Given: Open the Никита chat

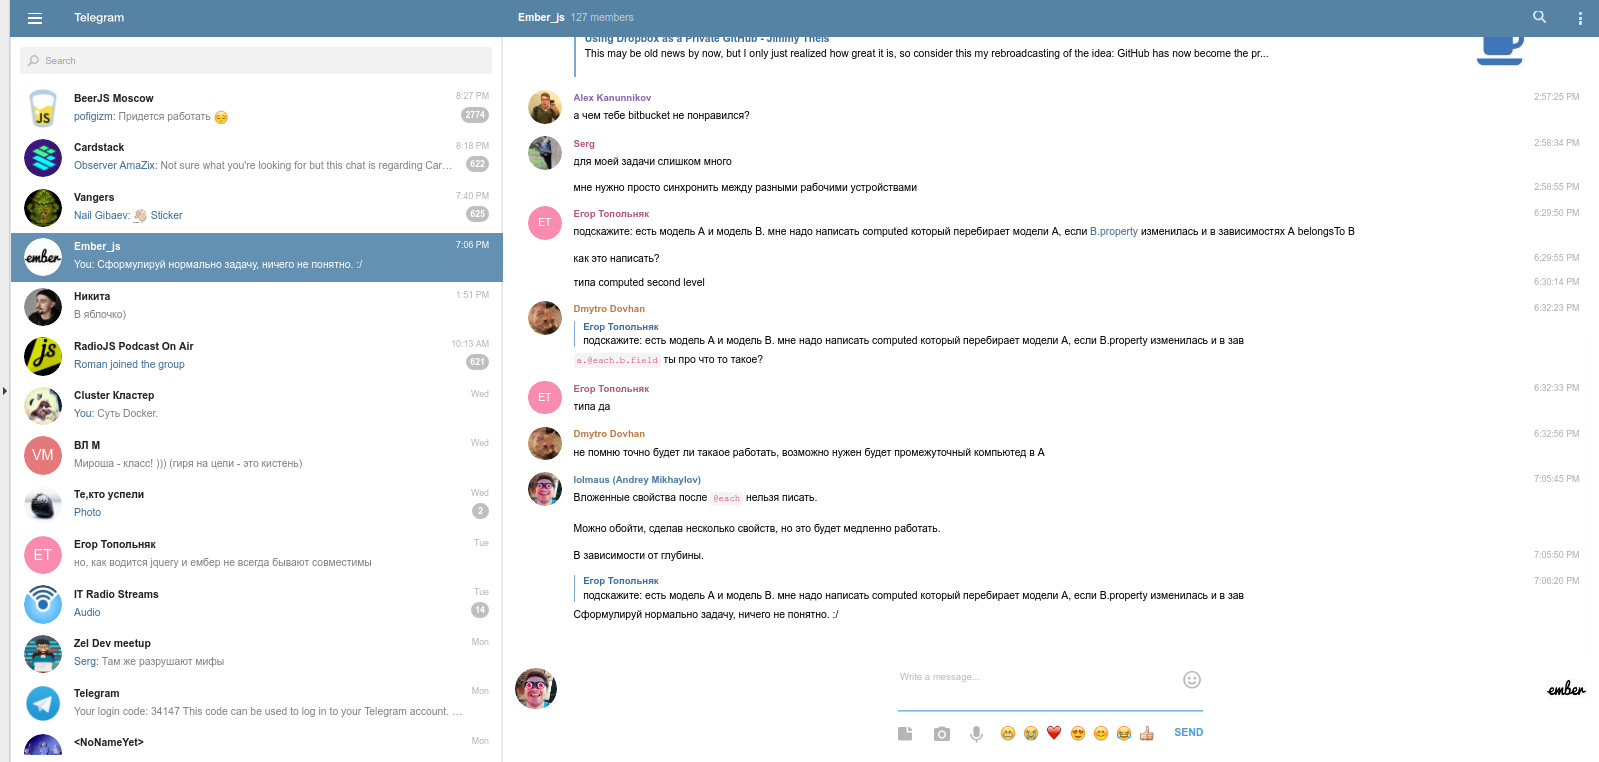Looking at the screenshot, I should click(x=256, y=306).
